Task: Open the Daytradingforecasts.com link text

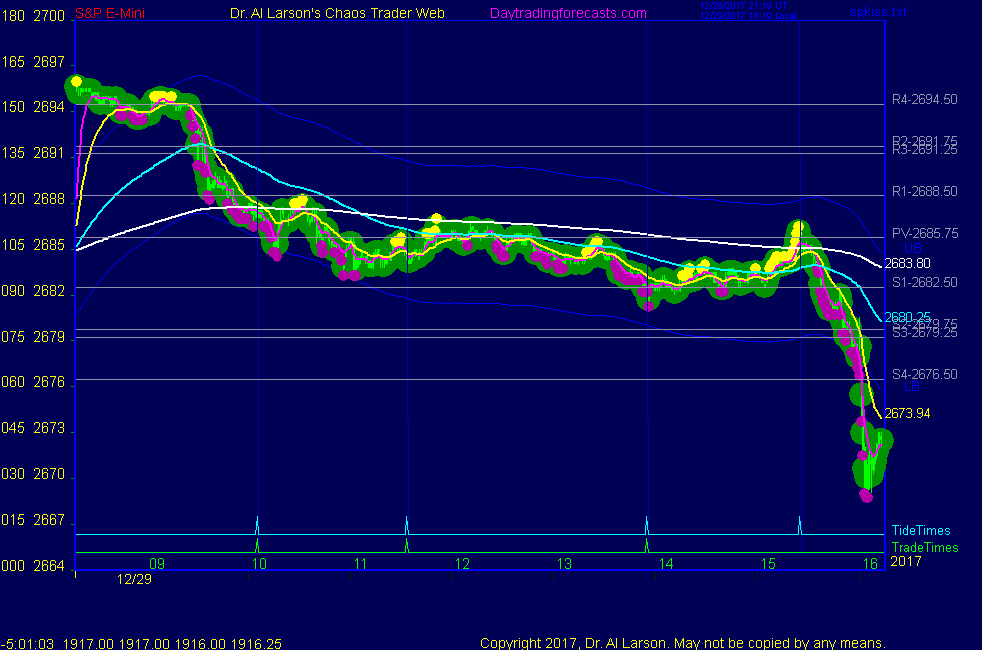Action: point(568,13)
